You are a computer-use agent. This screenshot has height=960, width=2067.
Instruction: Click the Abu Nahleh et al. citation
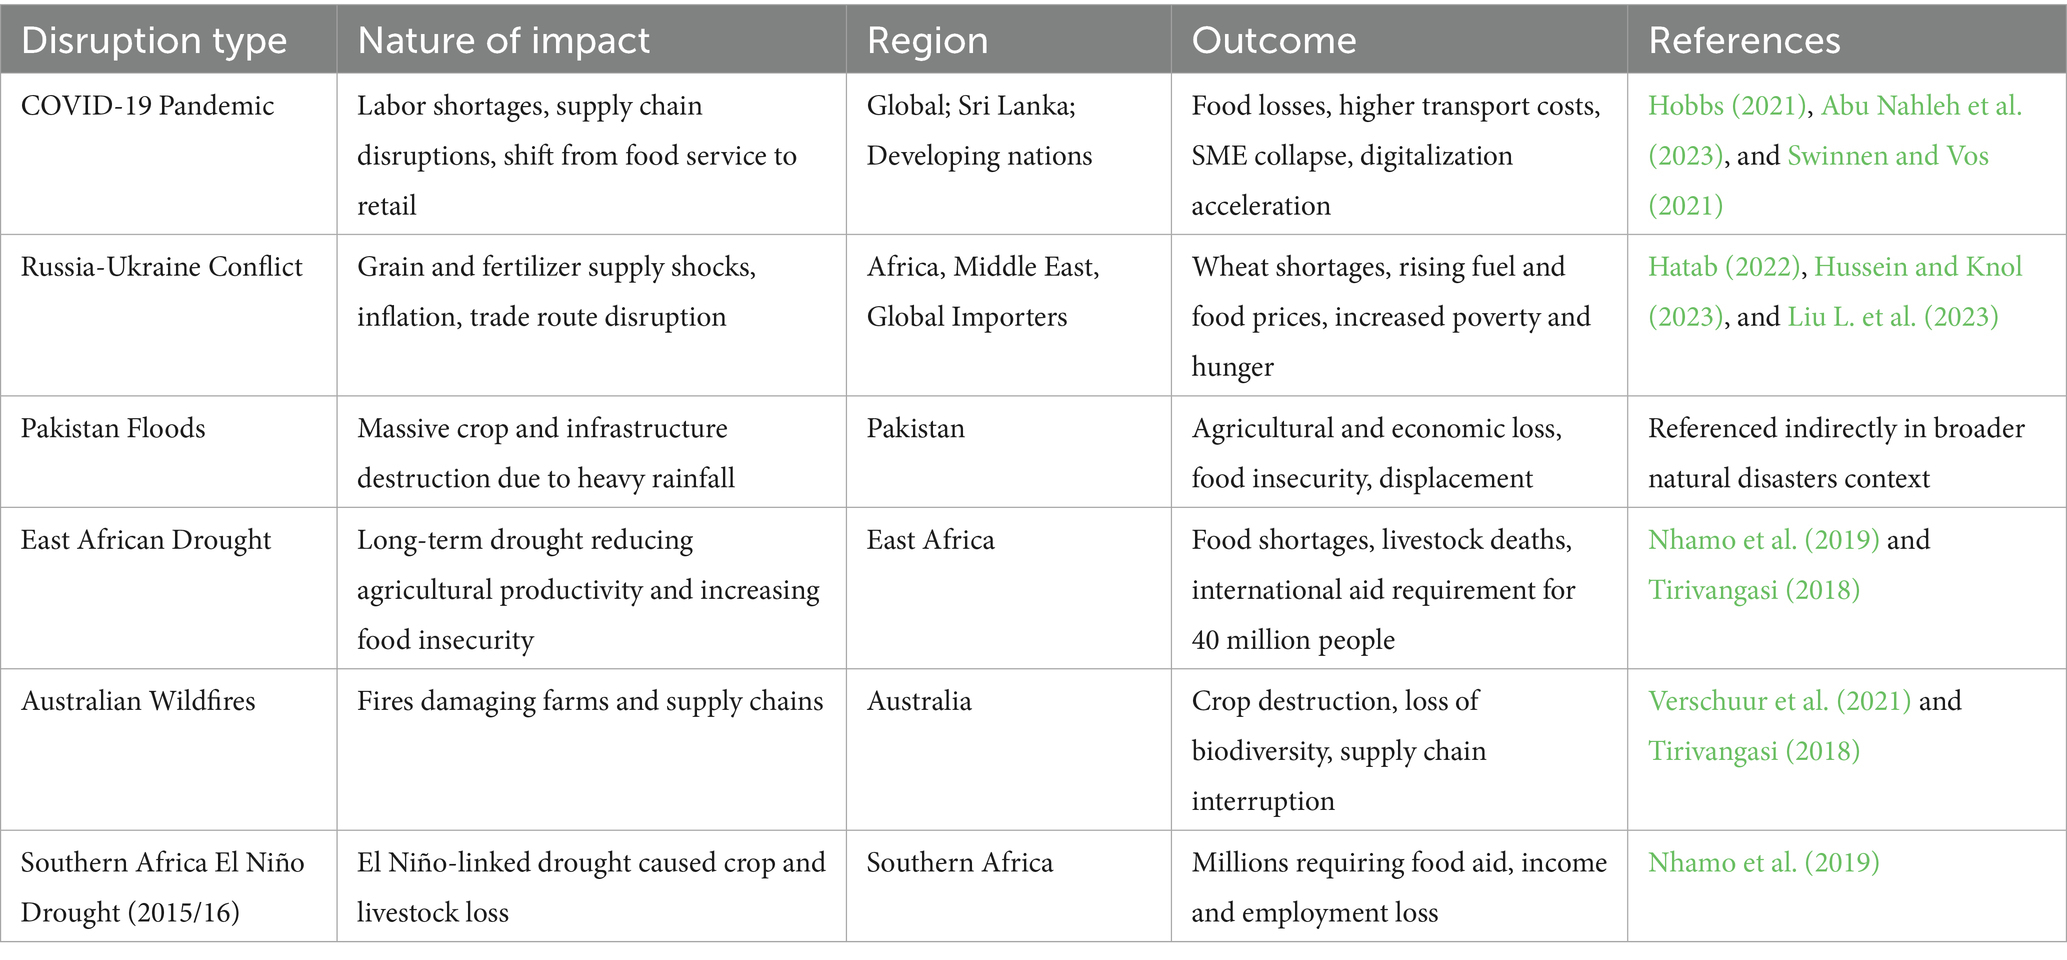(x=1921, y=106)
